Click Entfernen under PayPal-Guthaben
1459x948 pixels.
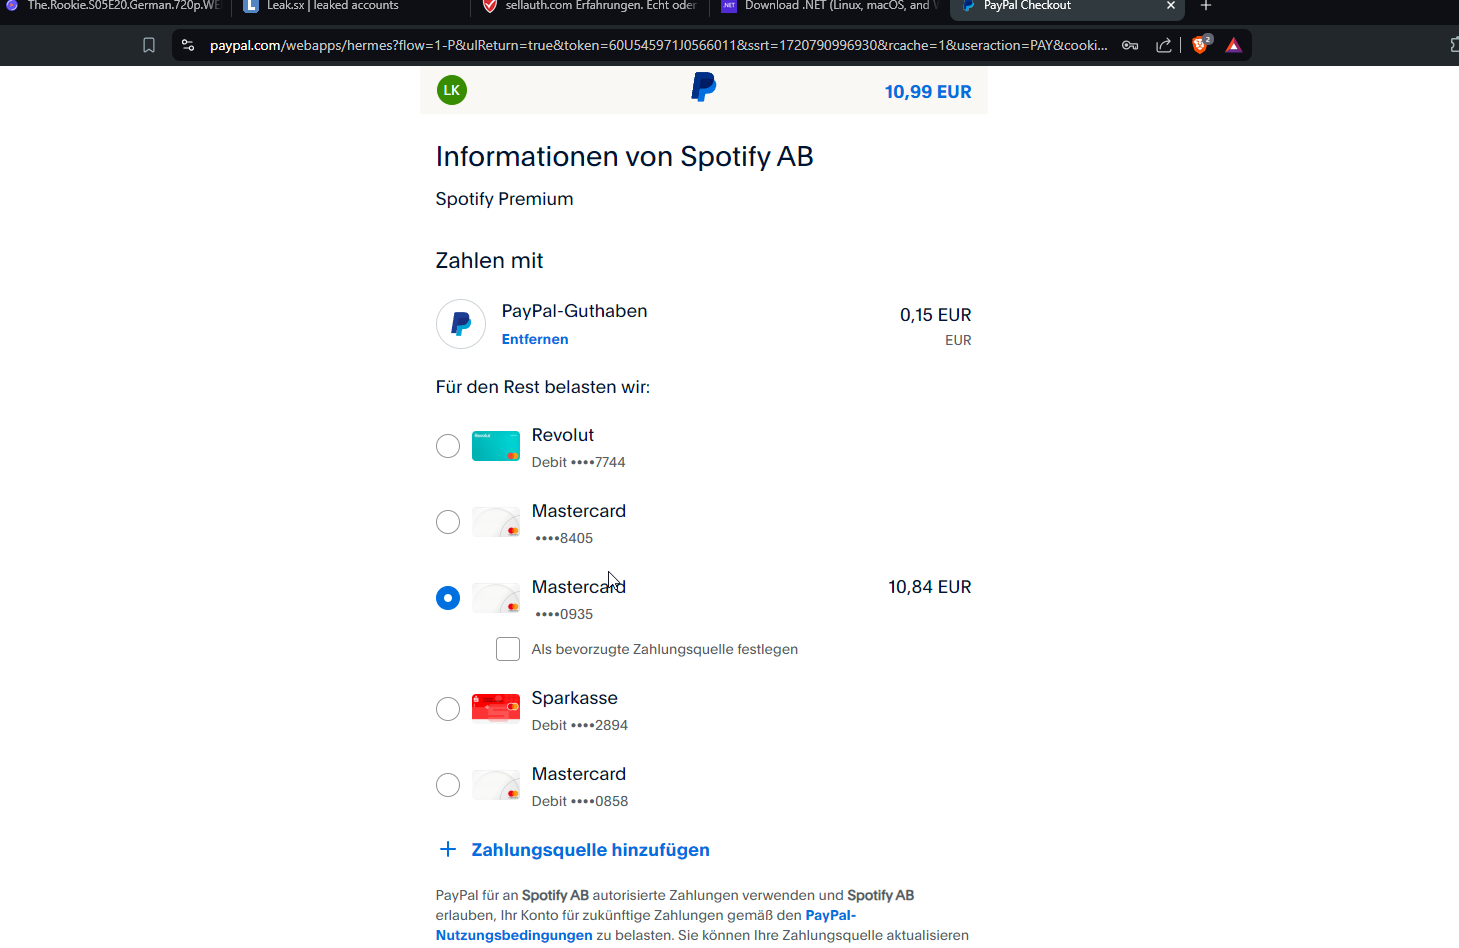(535, 339)
